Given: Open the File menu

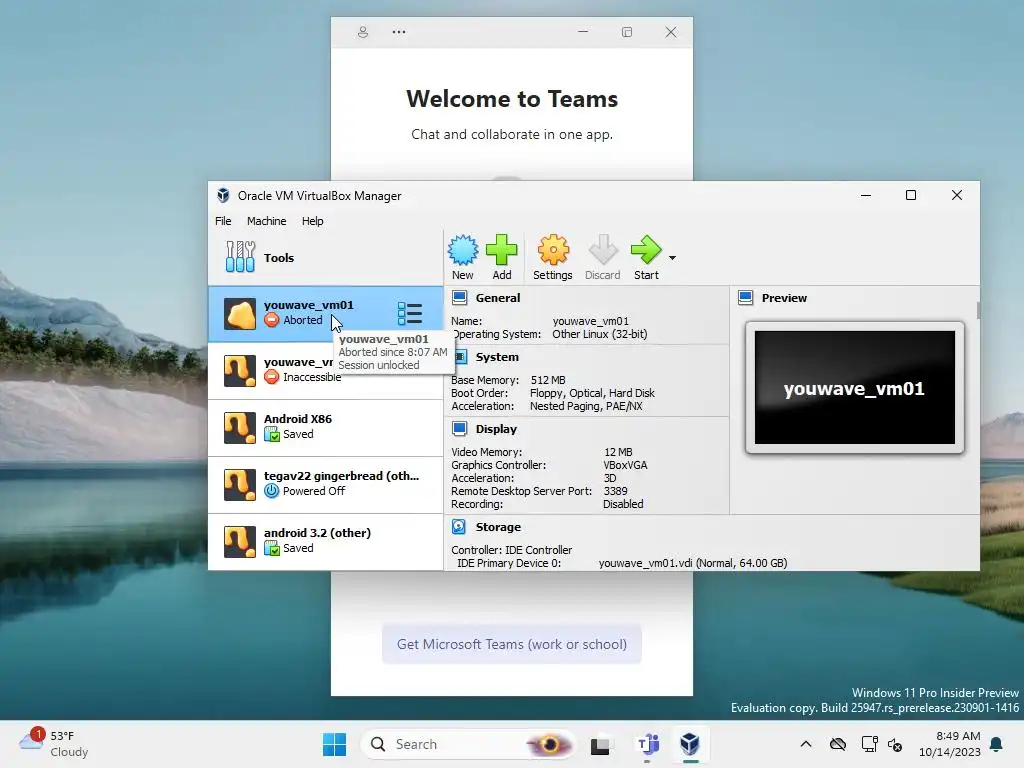Looking at the screenshot, I should pos(223,221).
